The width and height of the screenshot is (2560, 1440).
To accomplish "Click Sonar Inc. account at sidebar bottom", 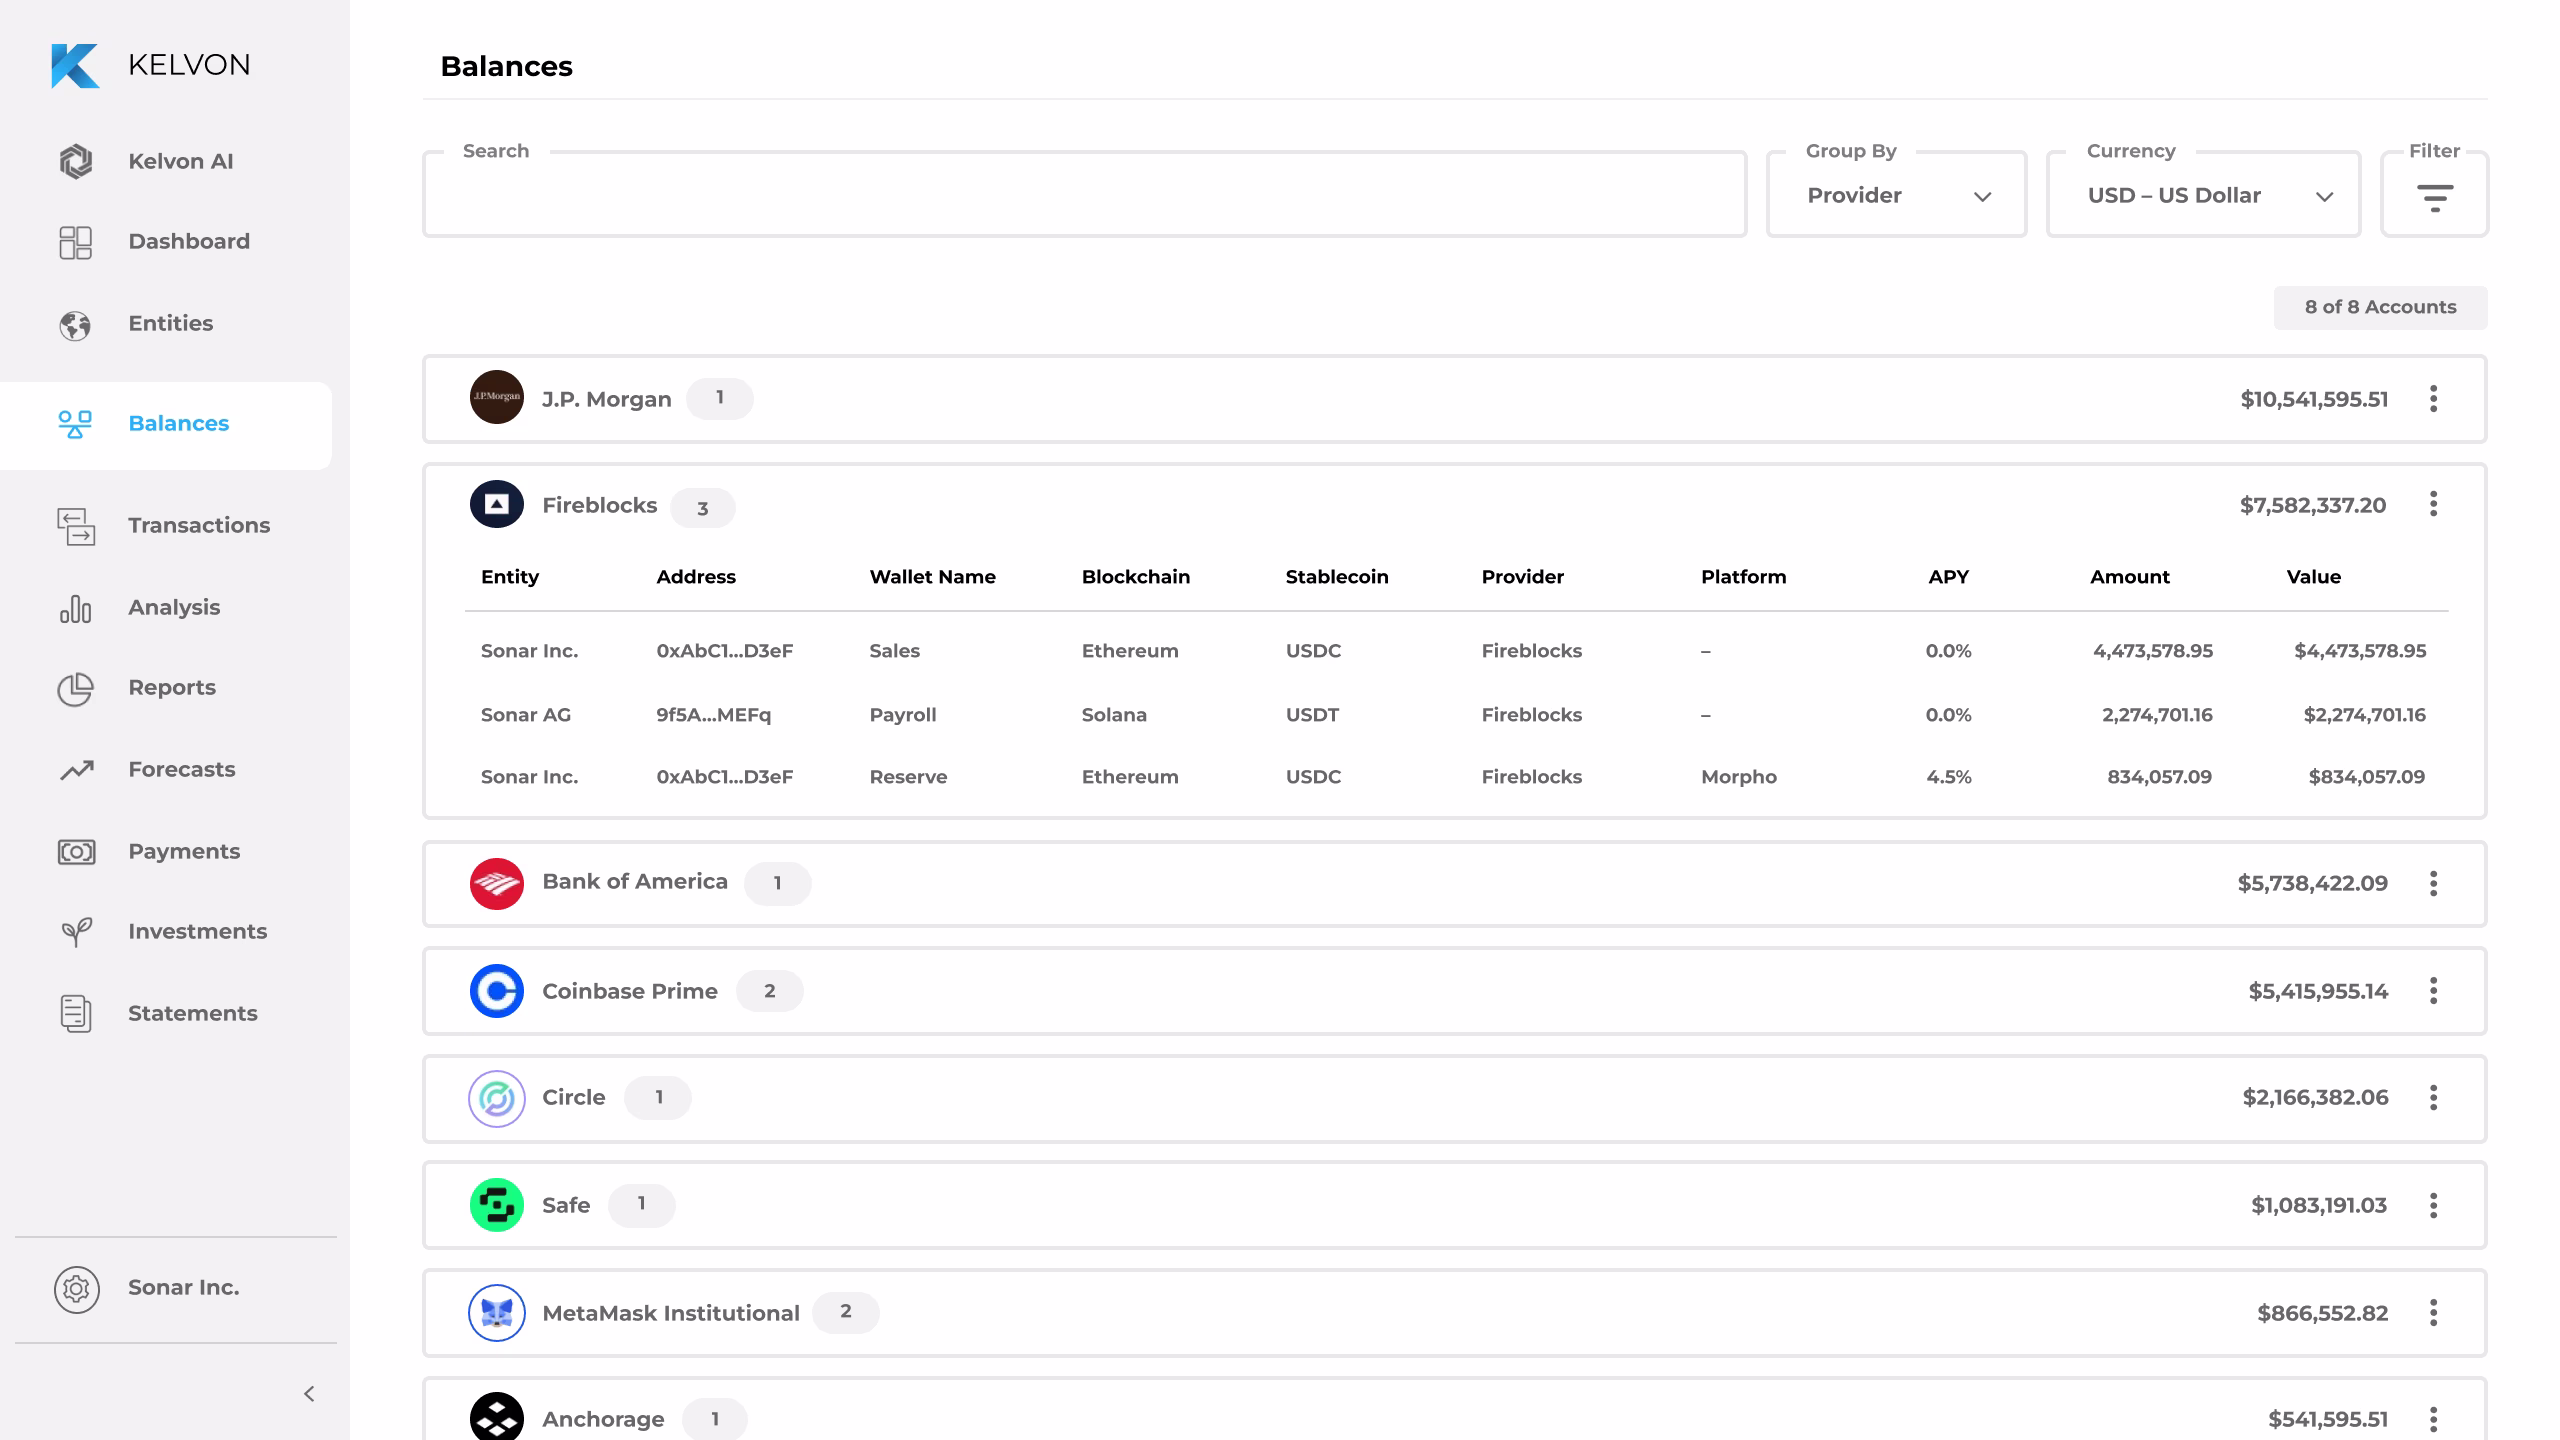I will 183,1288.
